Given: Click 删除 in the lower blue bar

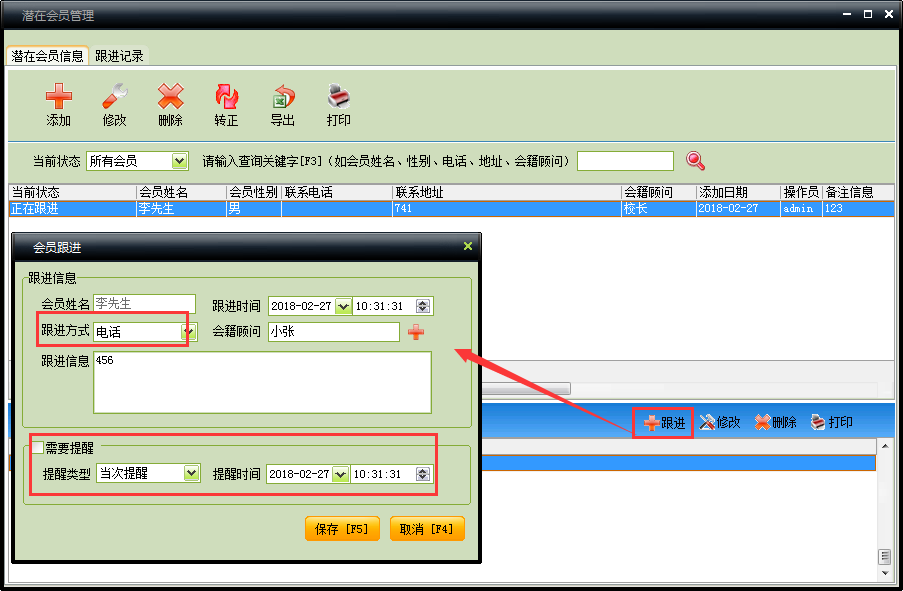Looking at the screenshot, I should point(776,422).
